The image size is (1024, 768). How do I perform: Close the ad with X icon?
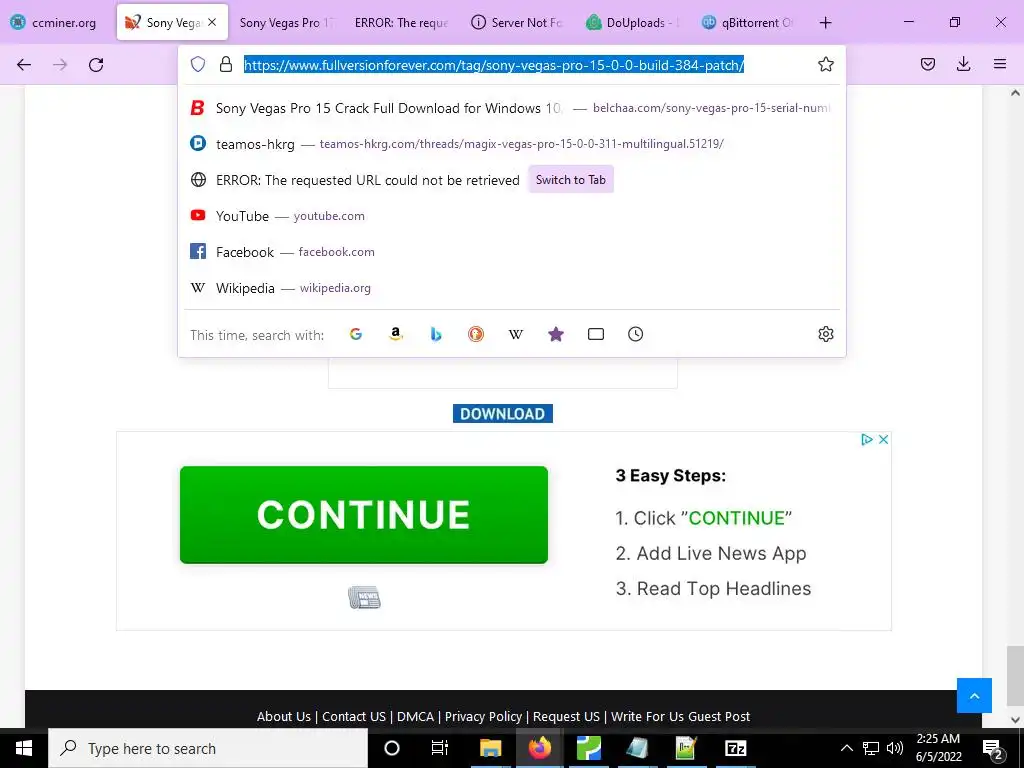[883, 440]
